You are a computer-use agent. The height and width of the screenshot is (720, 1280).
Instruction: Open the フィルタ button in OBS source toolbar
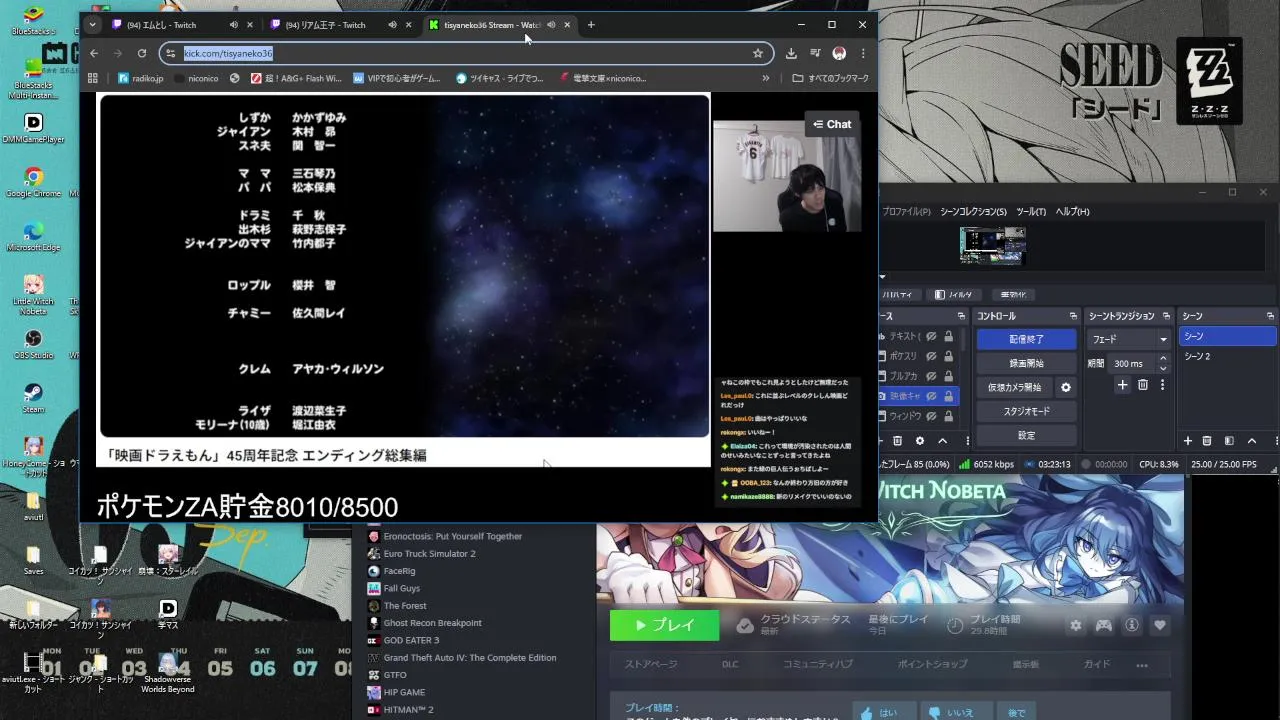(954, 295)
